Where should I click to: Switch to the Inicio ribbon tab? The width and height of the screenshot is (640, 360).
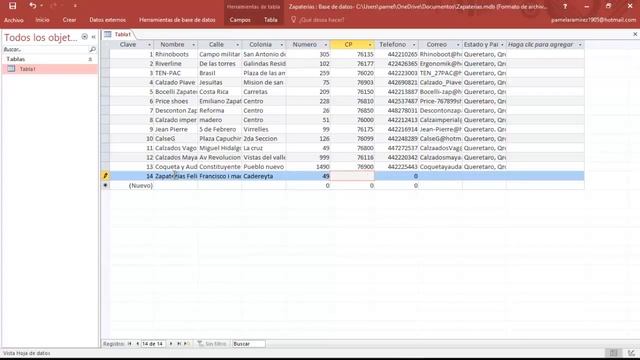pos(42,20)
